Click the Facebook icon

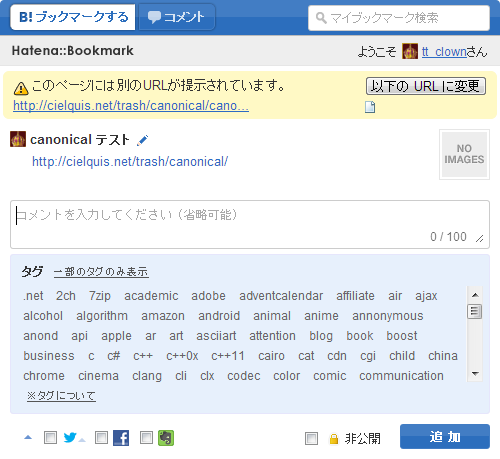coord(121,438)
